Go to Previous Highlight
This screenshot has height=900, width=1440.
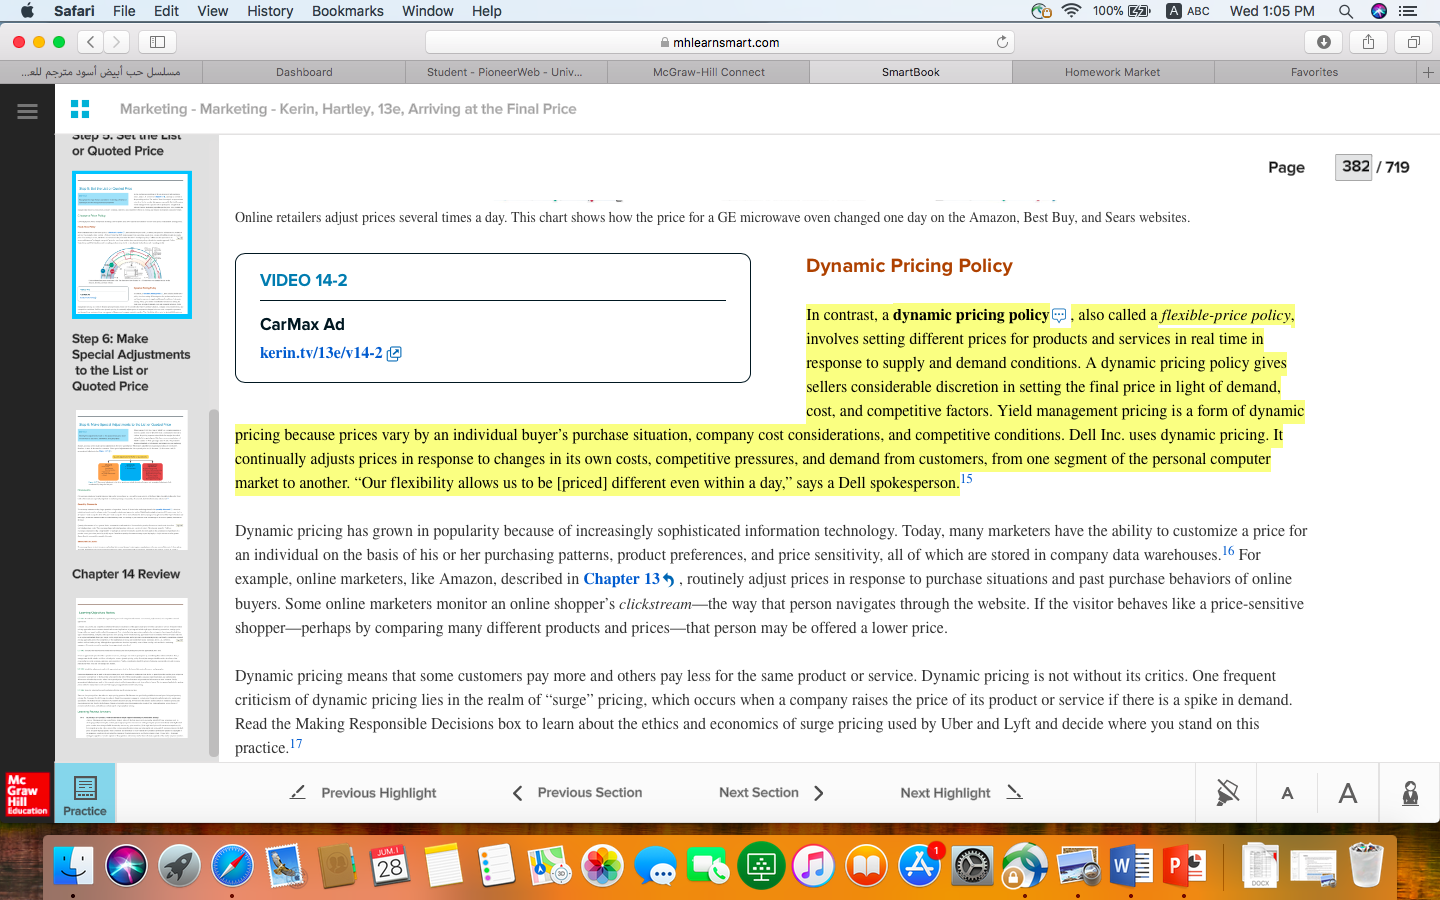(x=363, y=793)
